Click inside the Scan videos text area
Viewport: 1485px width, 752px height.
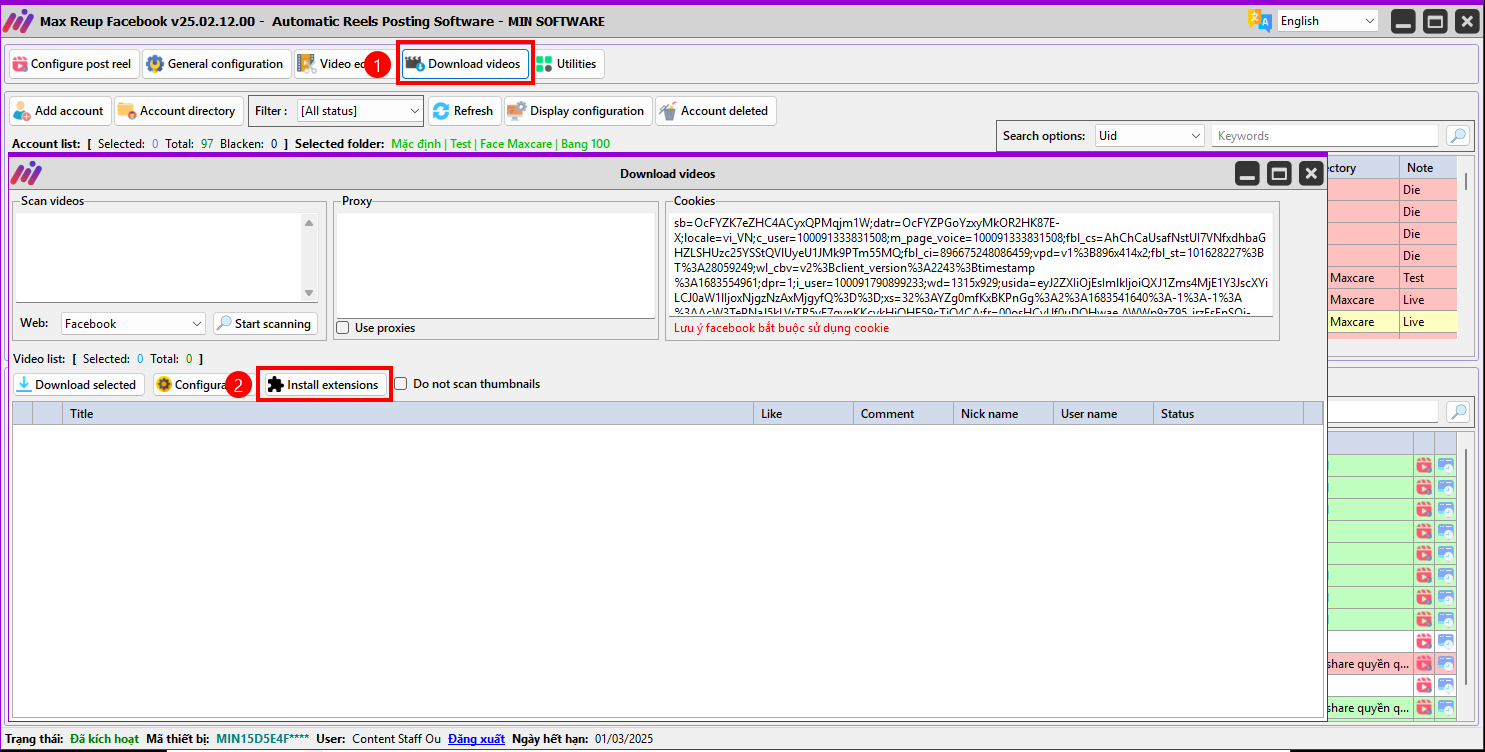pyautogui.click(x=159, y=257)
